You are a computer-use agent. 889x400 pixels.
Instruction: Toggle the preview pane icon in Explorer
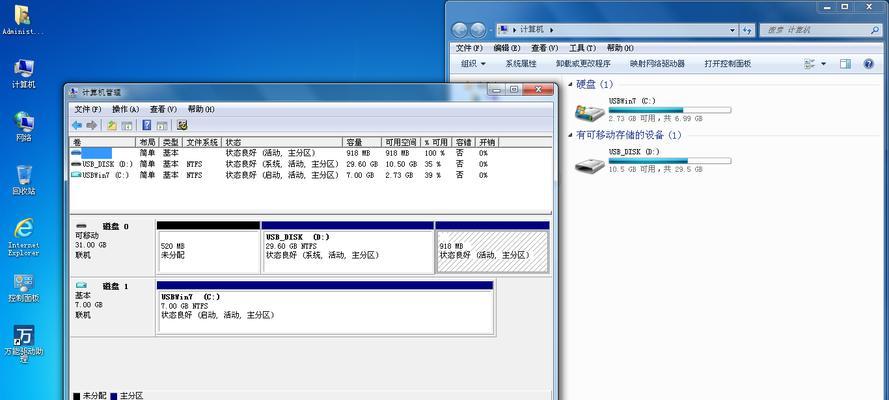845,64
